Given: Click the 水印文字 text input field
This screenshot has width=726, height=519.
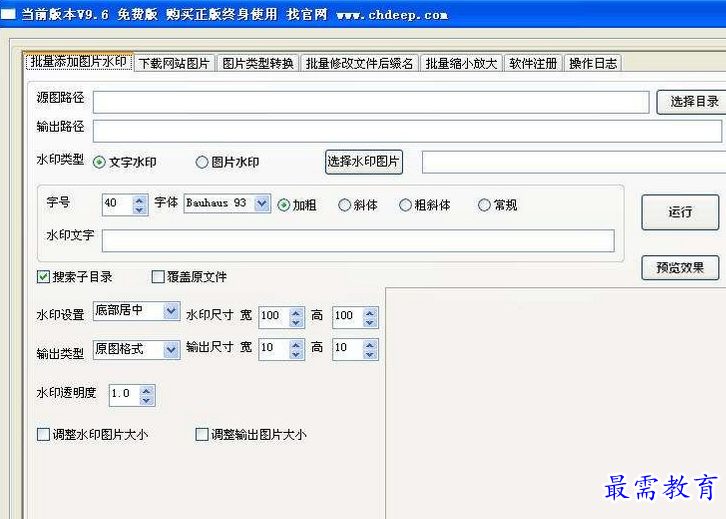Looking at the screenshot, I should point(358,241).
